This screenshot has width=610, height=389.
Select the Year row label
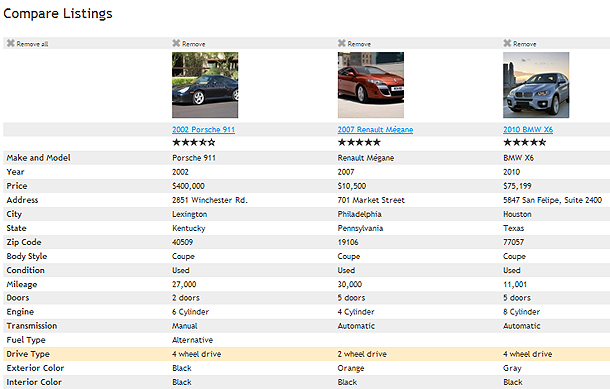[x=16, y=172]
